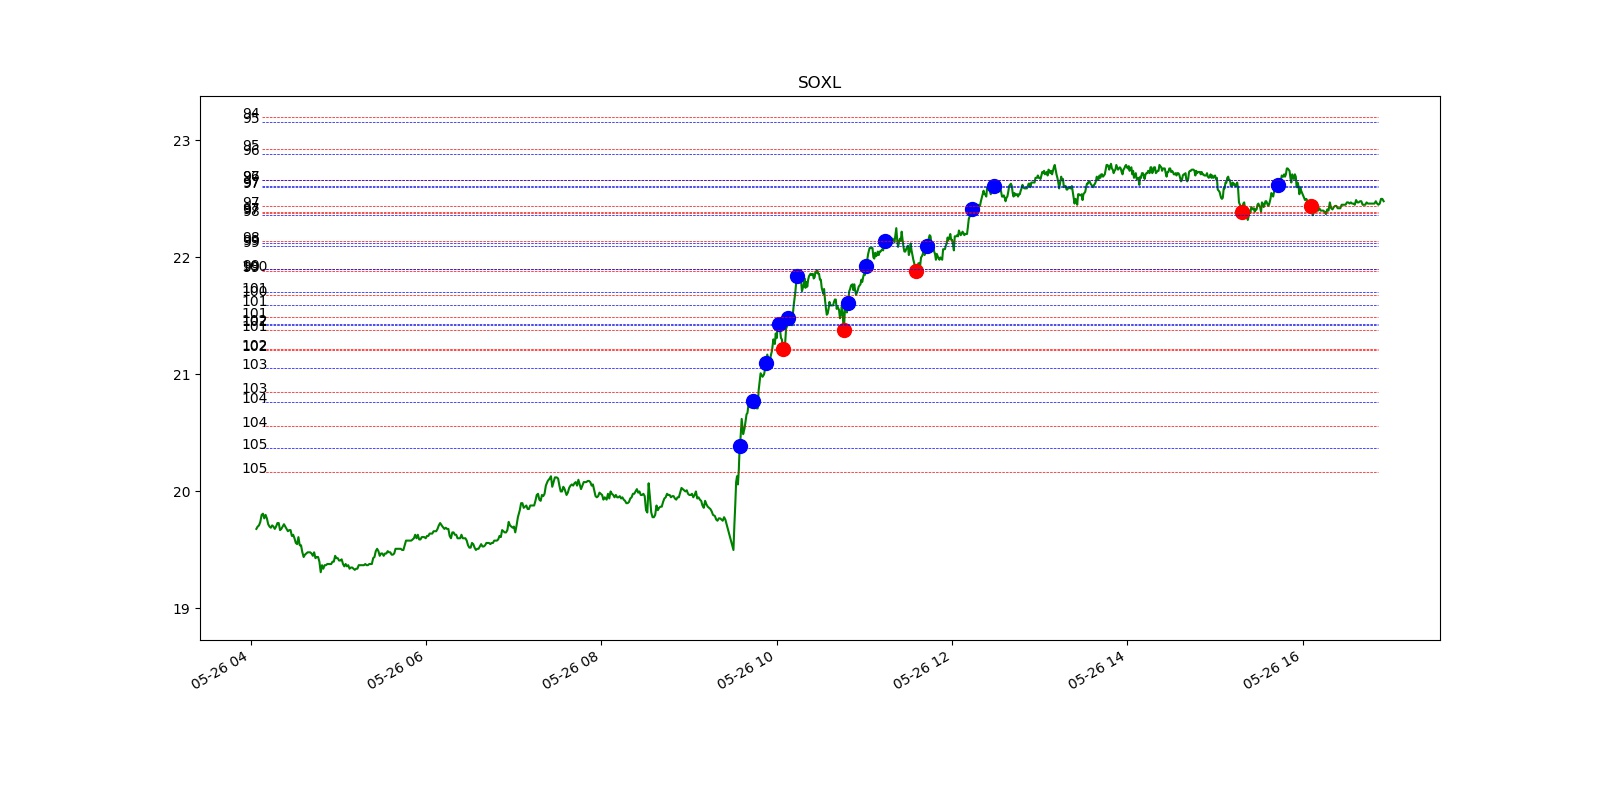This screenshot has height=800, width=1600.
Task: Select the blue marker near 22.4 just after 12:00
Action: (972, 209)
